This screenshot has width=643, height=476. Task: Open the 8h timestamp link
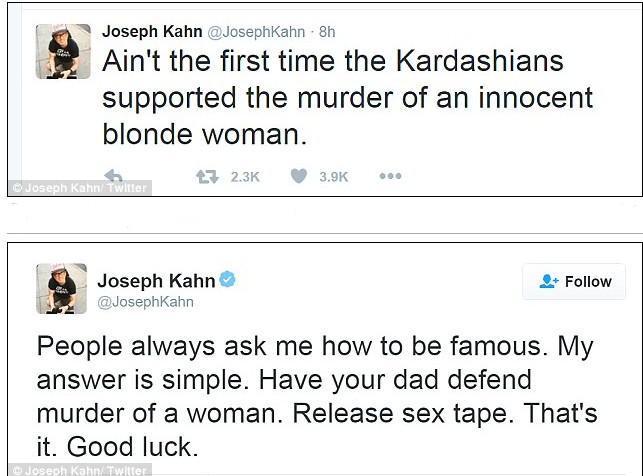tap(326, 31)
